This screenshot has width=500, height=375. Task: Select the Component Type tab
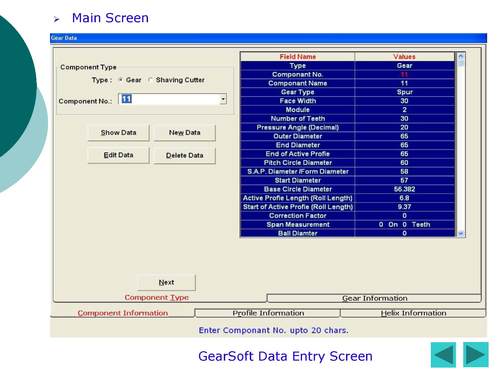(x=157, y=297)
